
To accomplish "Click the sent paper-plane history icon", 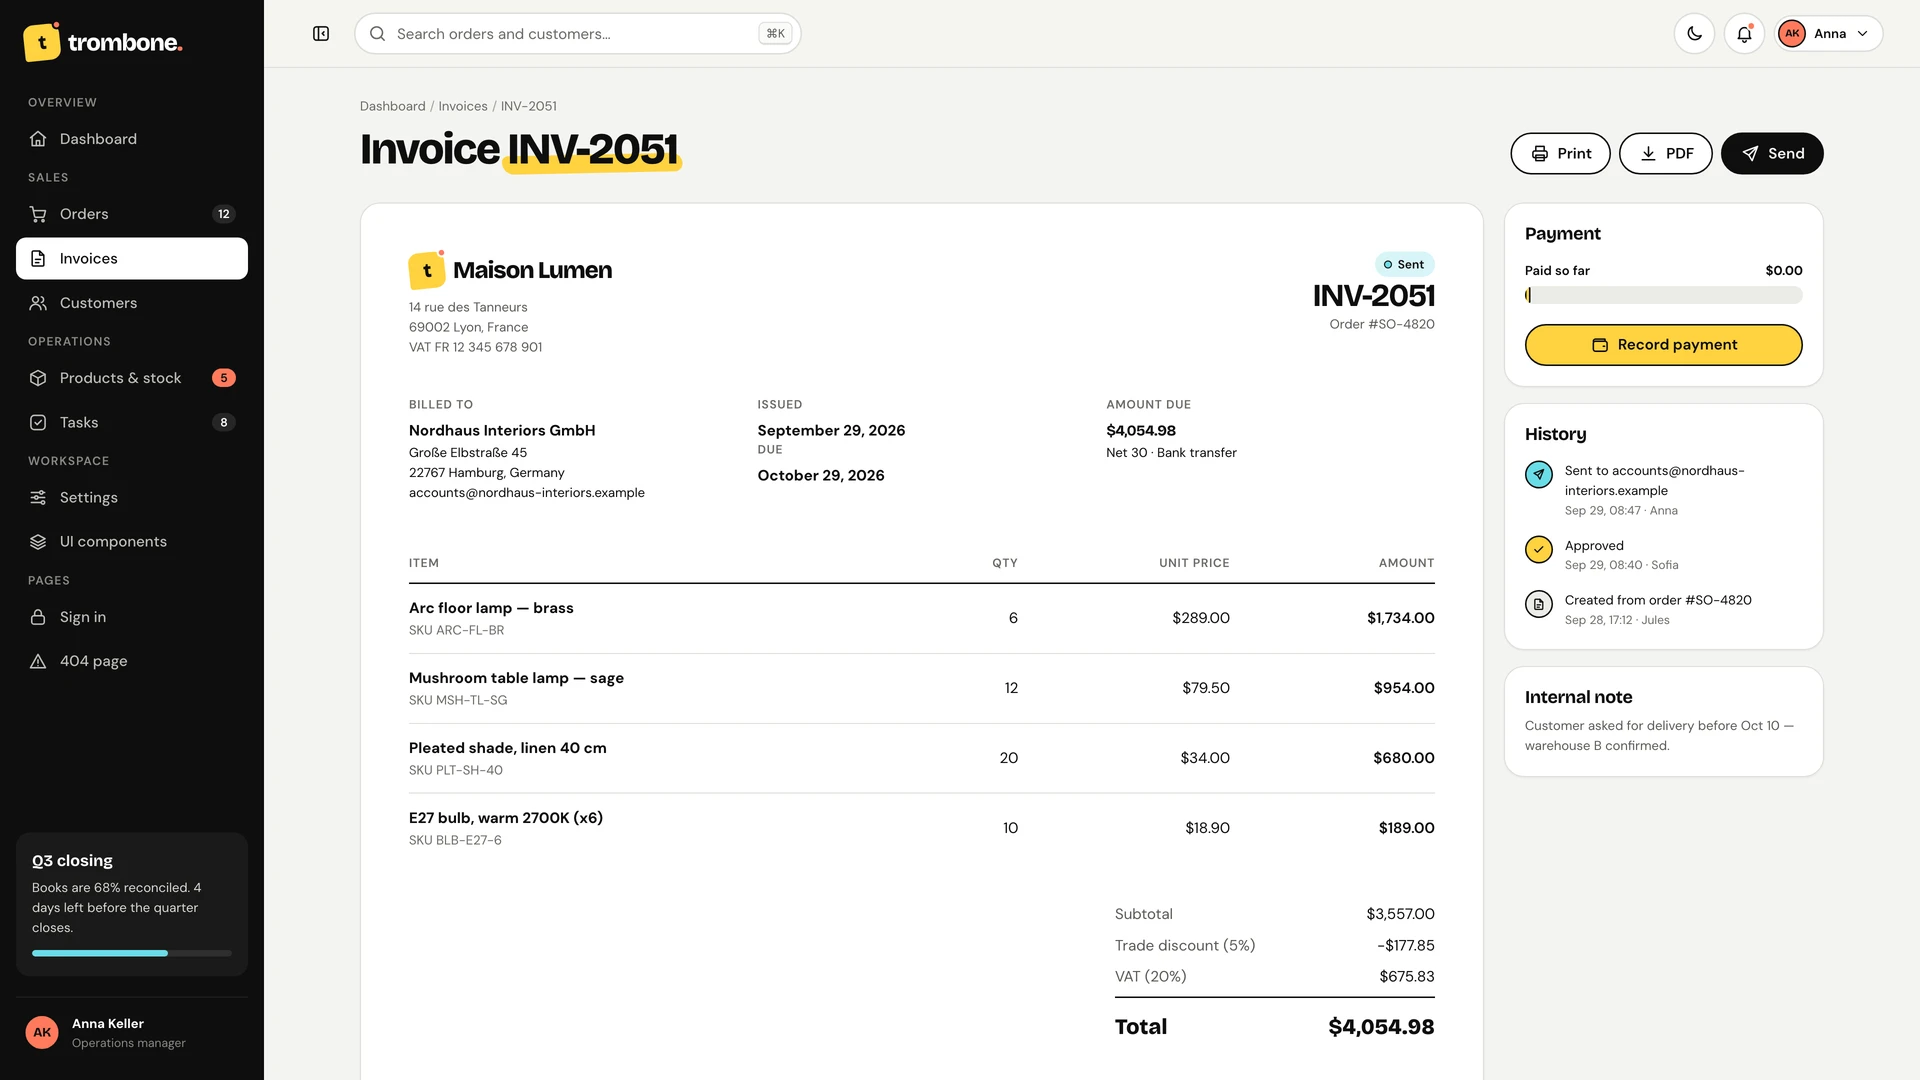I will [x=1539, y=474].
